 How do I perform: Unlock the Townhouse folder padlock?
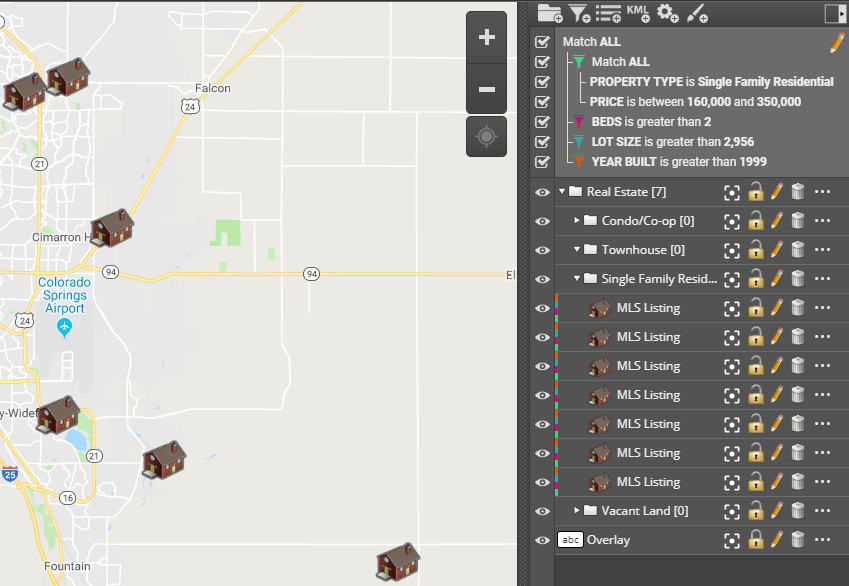757,249
